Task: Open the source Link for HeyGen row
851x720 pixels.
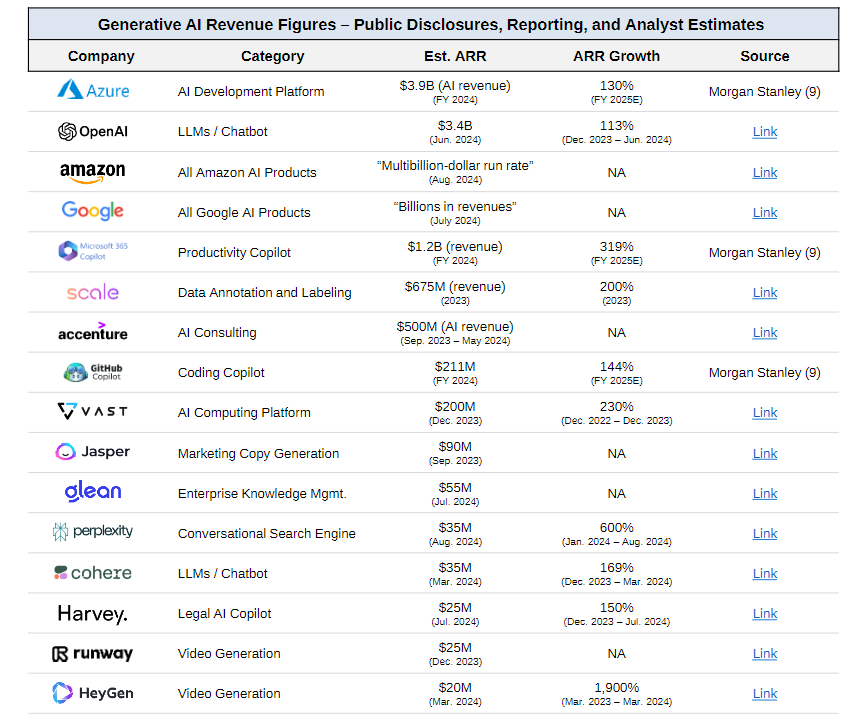Action: (765, 693)
